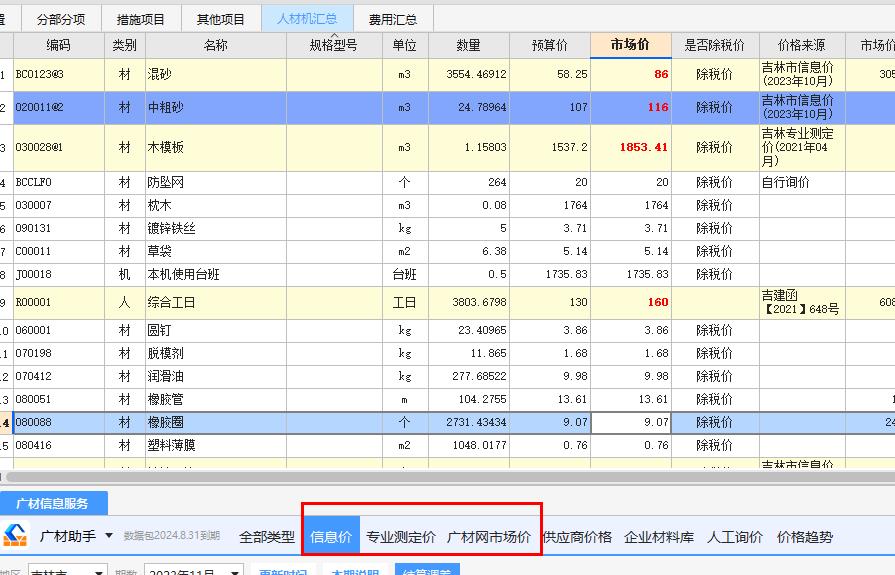Open the 广材网市场价 tab
Screen dimensions: 895x575
coord(489,537)
